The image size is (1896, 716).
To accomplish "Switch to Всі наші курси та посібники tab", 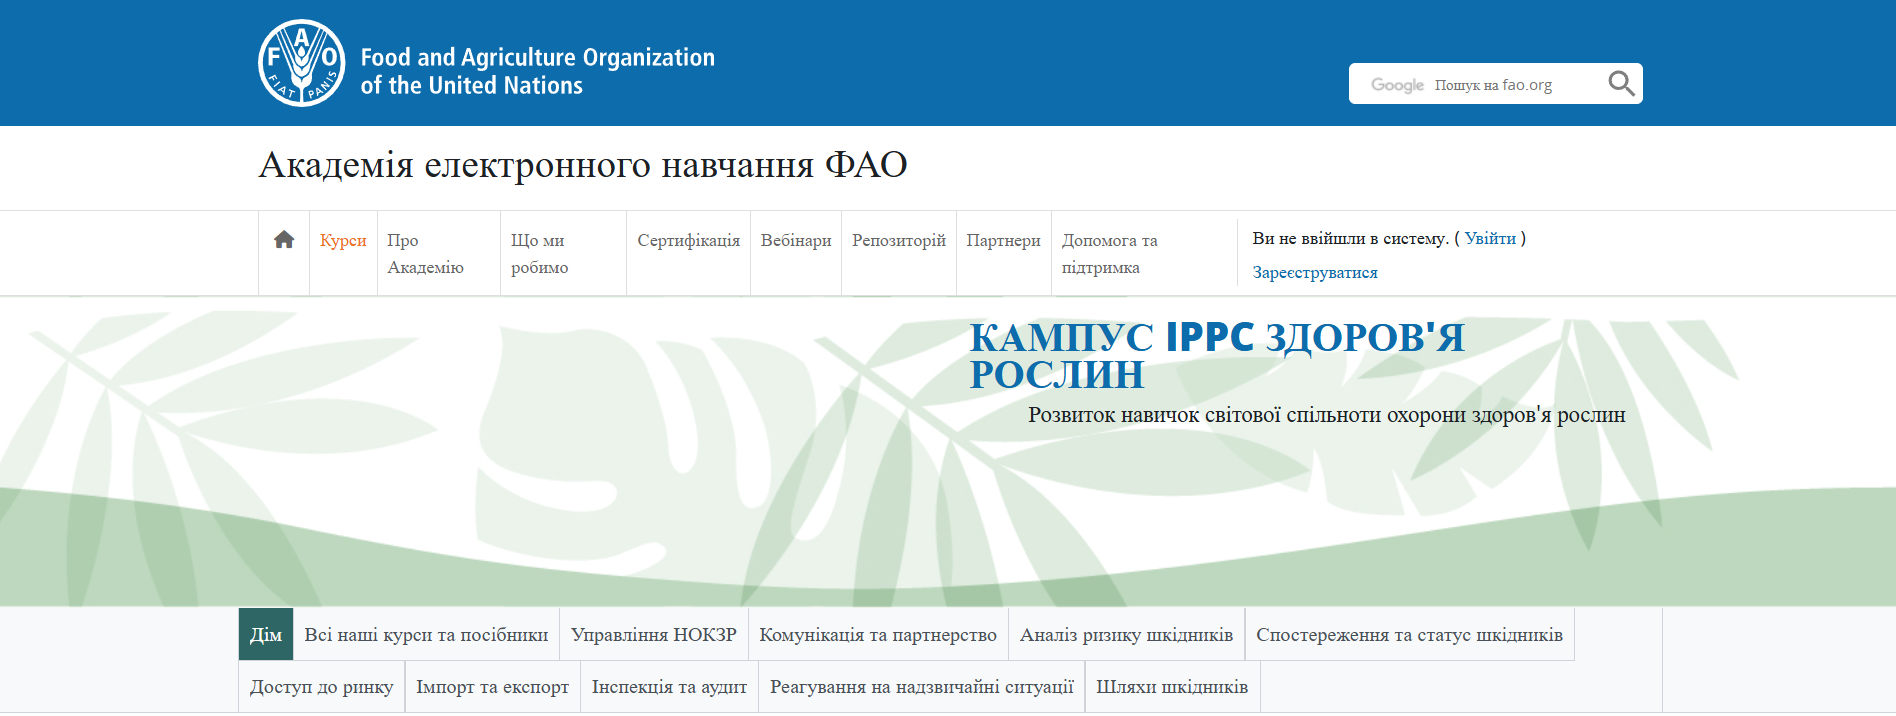I will (426, 635).
